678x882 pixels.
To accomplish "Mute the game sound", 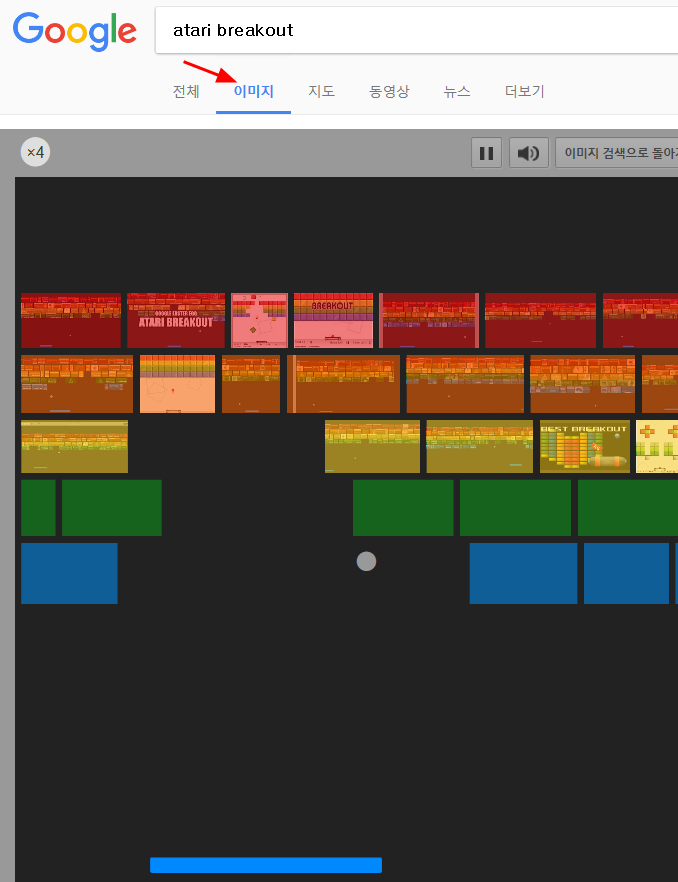I will click(528, 152).
